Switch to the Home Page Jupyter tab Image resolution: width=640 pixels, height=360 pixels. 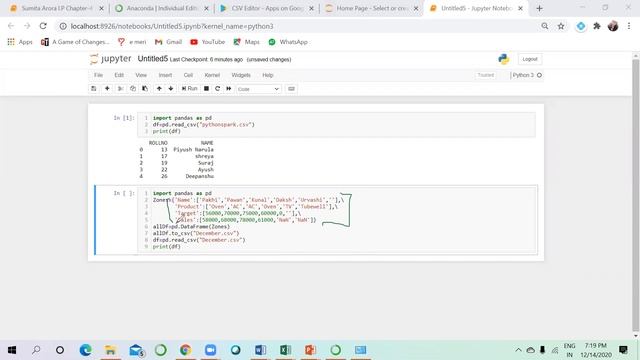coord(372,8)
